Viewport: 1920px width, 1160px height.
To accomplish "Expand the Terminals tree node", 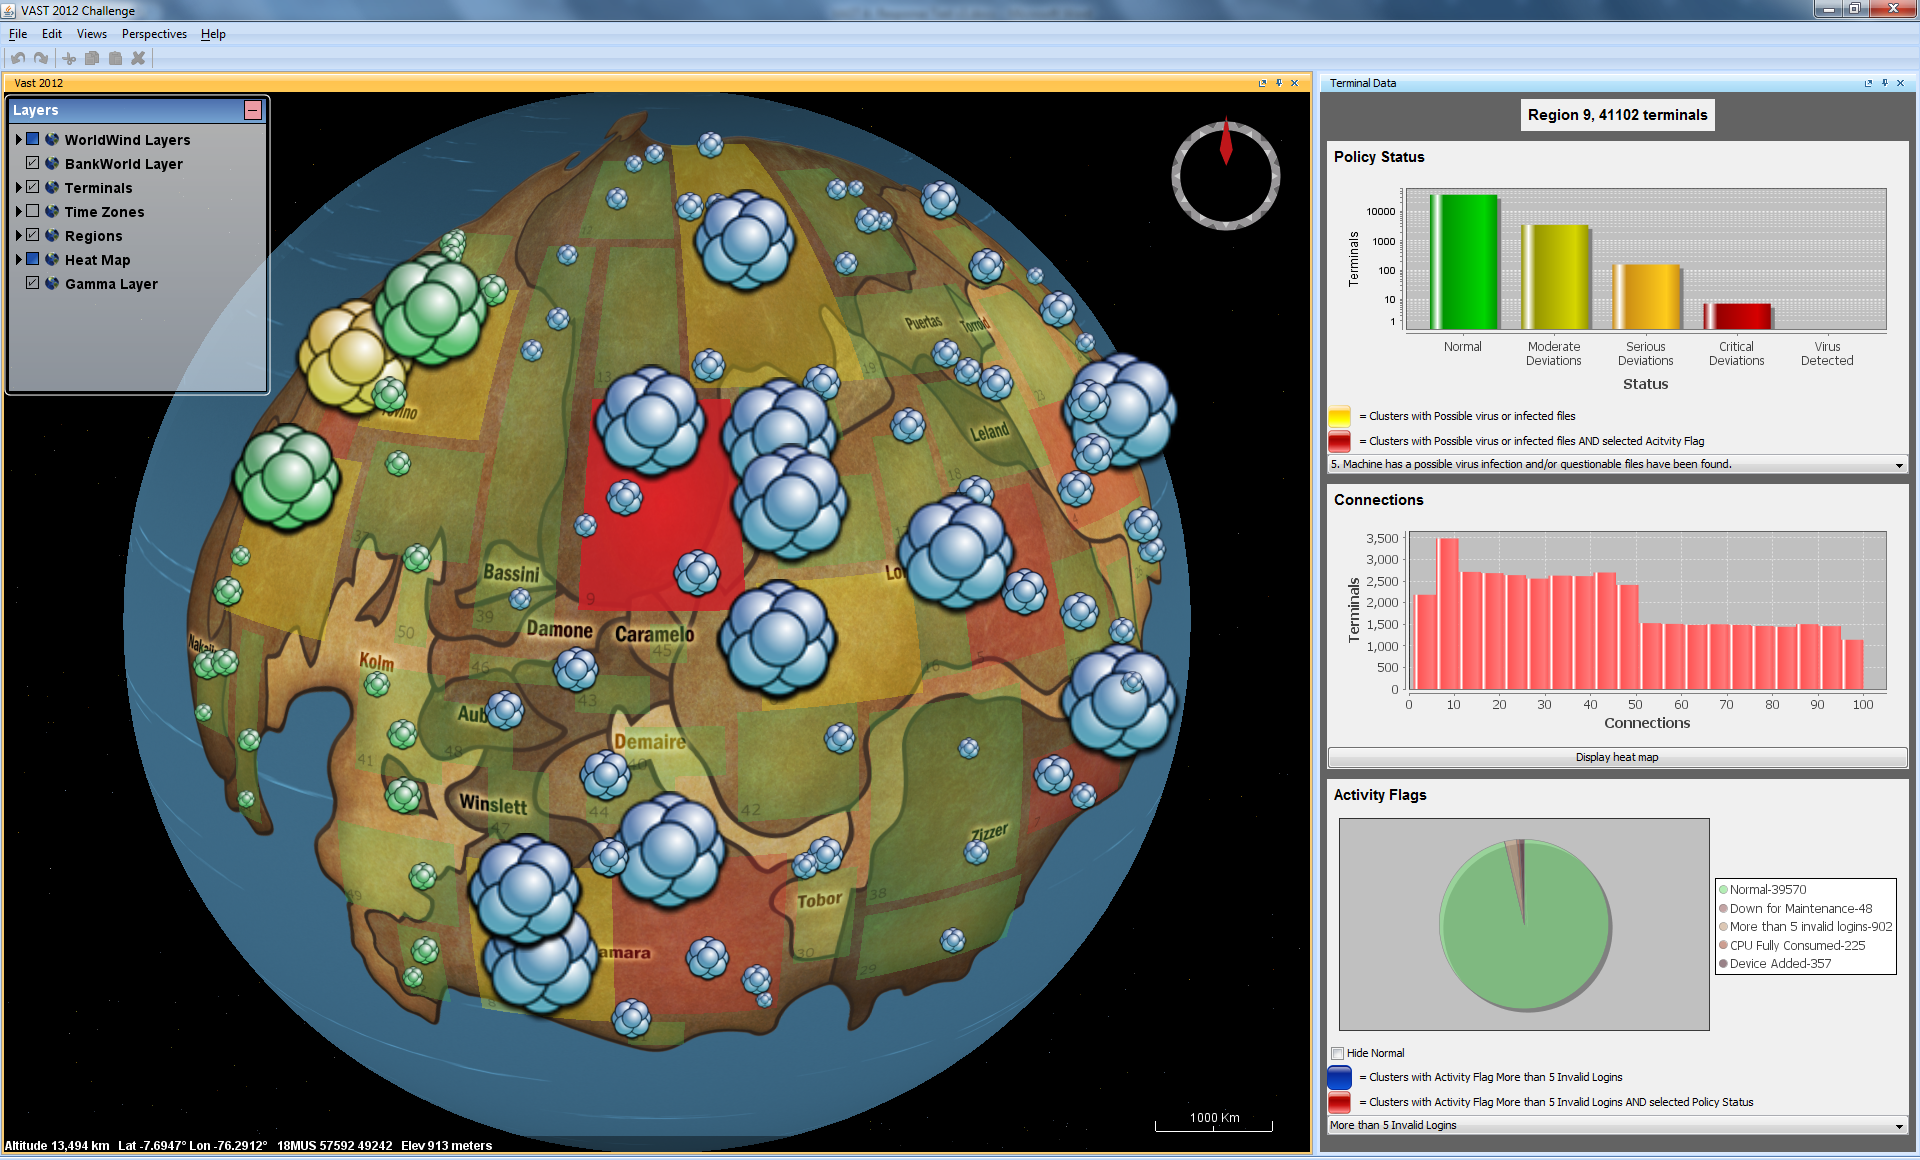I will (x=18, y=187).
